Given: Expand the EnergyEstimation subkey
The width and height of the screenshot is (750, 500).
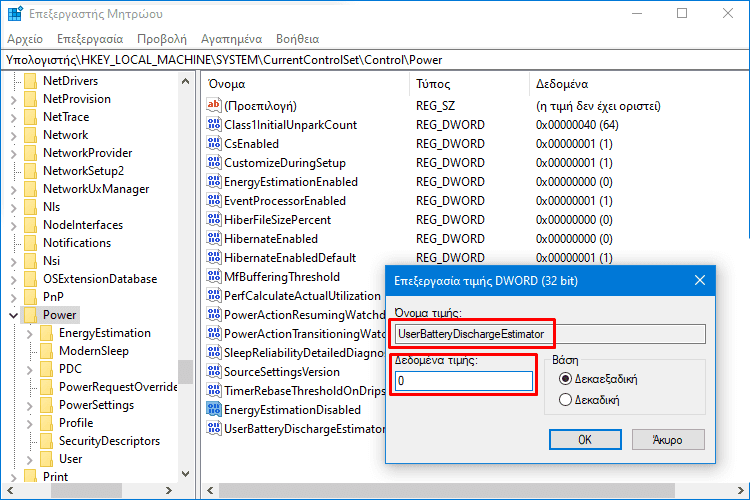Looking at the screenshot, I should 30,333.
